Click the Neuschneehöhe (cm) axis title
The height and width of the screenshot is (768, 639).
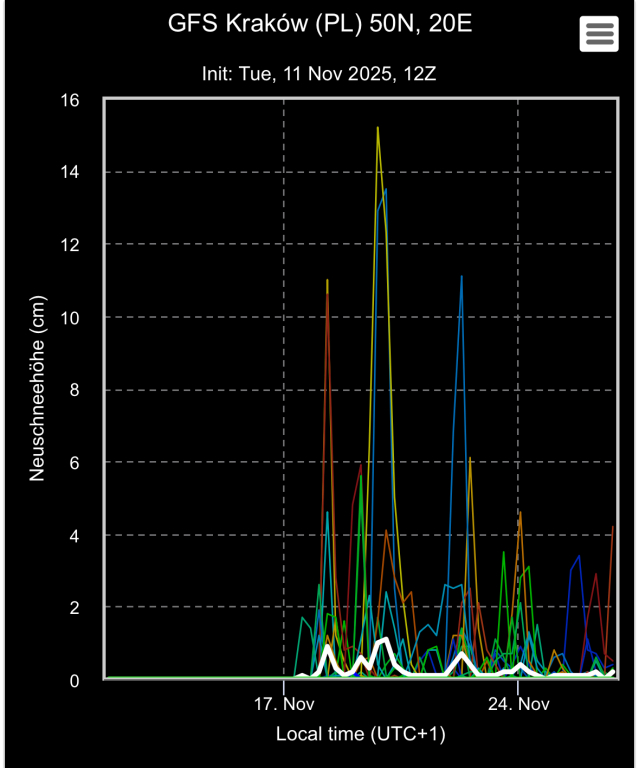(x=37, y=389)
